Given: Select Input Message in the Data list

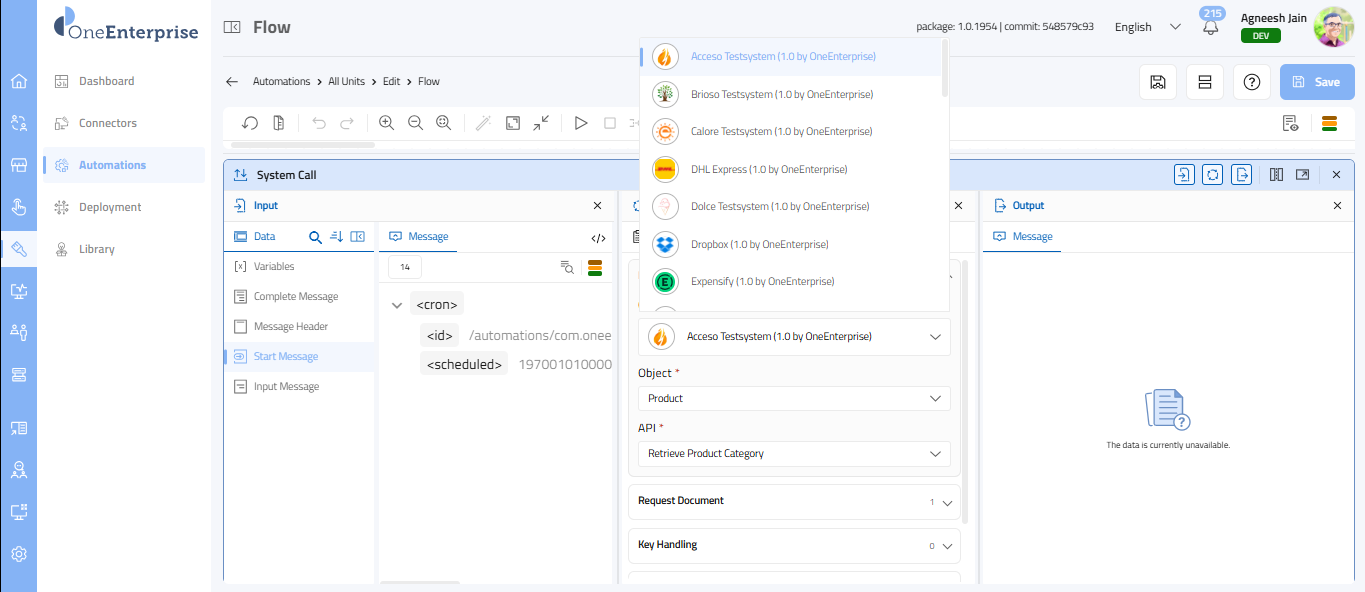Looking at the screenshot, I should [x=286, y=387].
